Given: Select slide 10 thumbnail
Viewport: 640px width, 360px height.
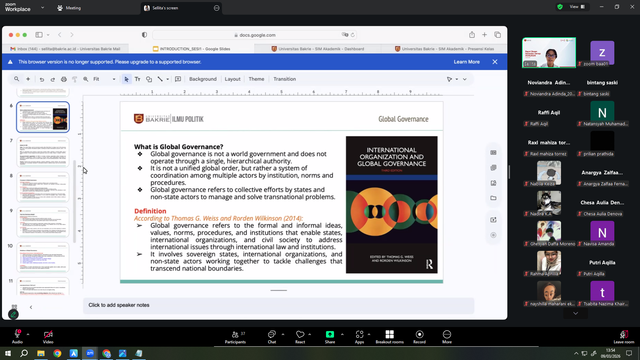Looking at the screenshot, I should tap(43, 258).
